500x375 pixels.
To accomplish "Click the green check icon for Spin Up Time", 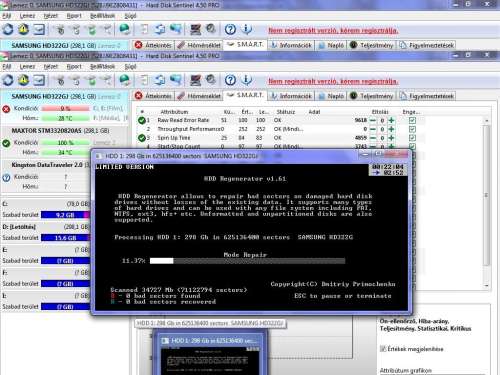I will pos(142,138).
